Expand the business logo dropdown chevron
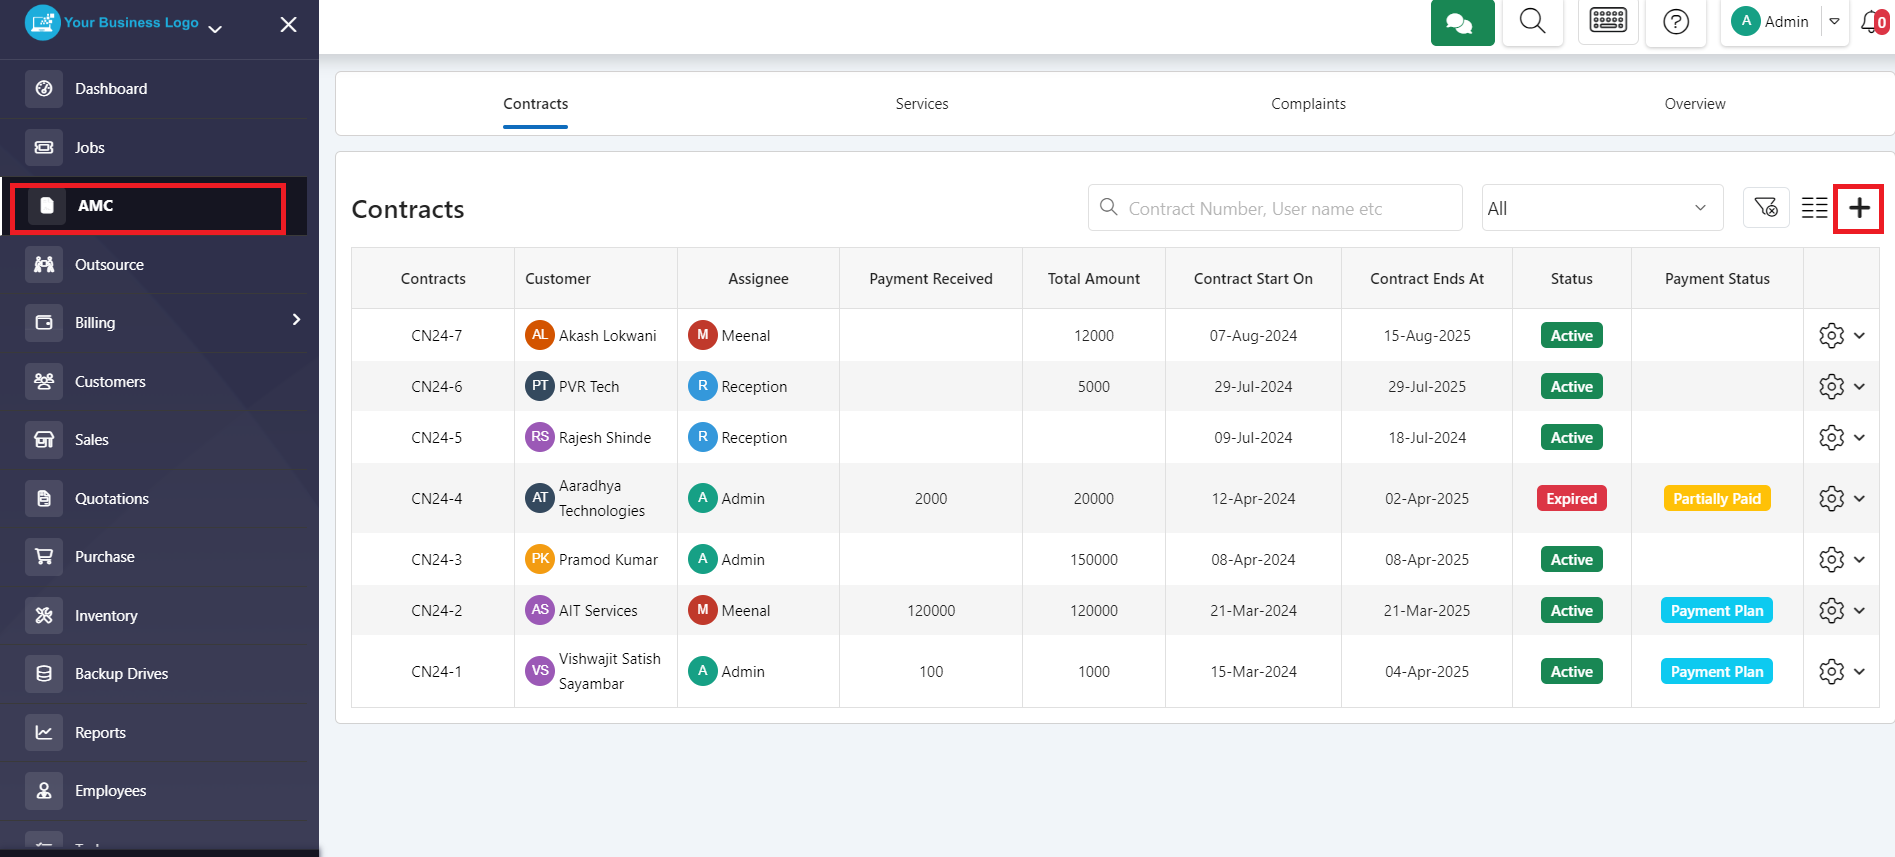1895x857 pixels. click(215, 29)
